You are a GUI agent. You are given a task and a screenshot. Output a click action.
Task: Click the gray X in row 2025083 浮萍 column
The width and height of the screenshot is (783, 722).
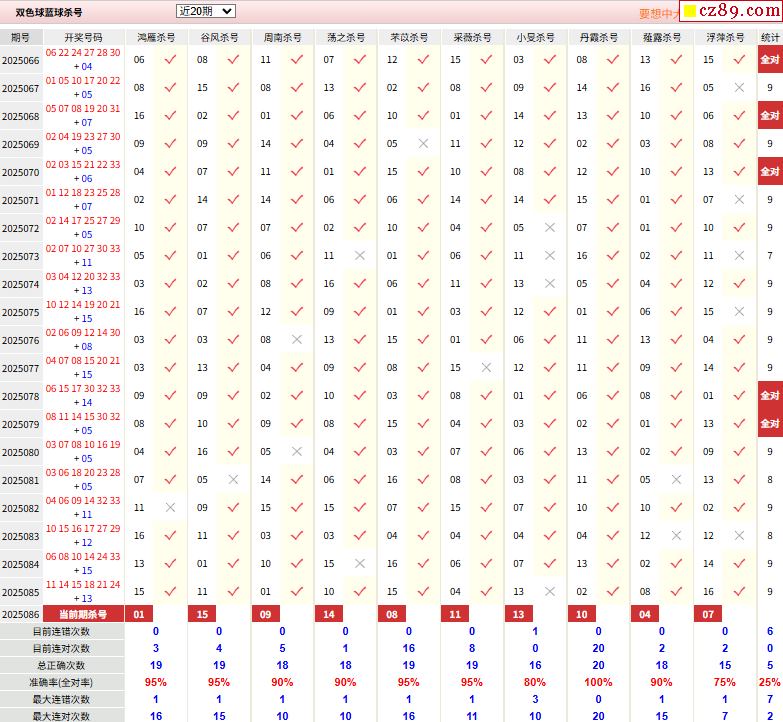pos(739,535)
